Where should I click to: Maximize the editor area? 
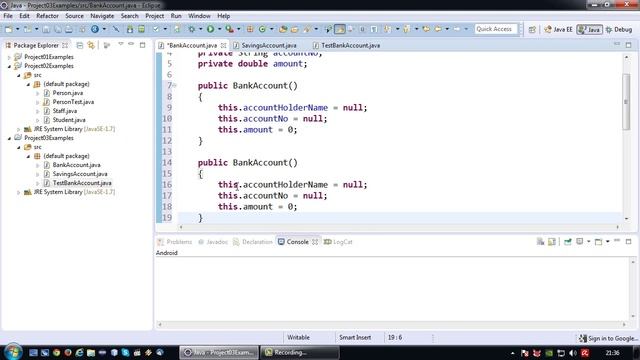629,45
